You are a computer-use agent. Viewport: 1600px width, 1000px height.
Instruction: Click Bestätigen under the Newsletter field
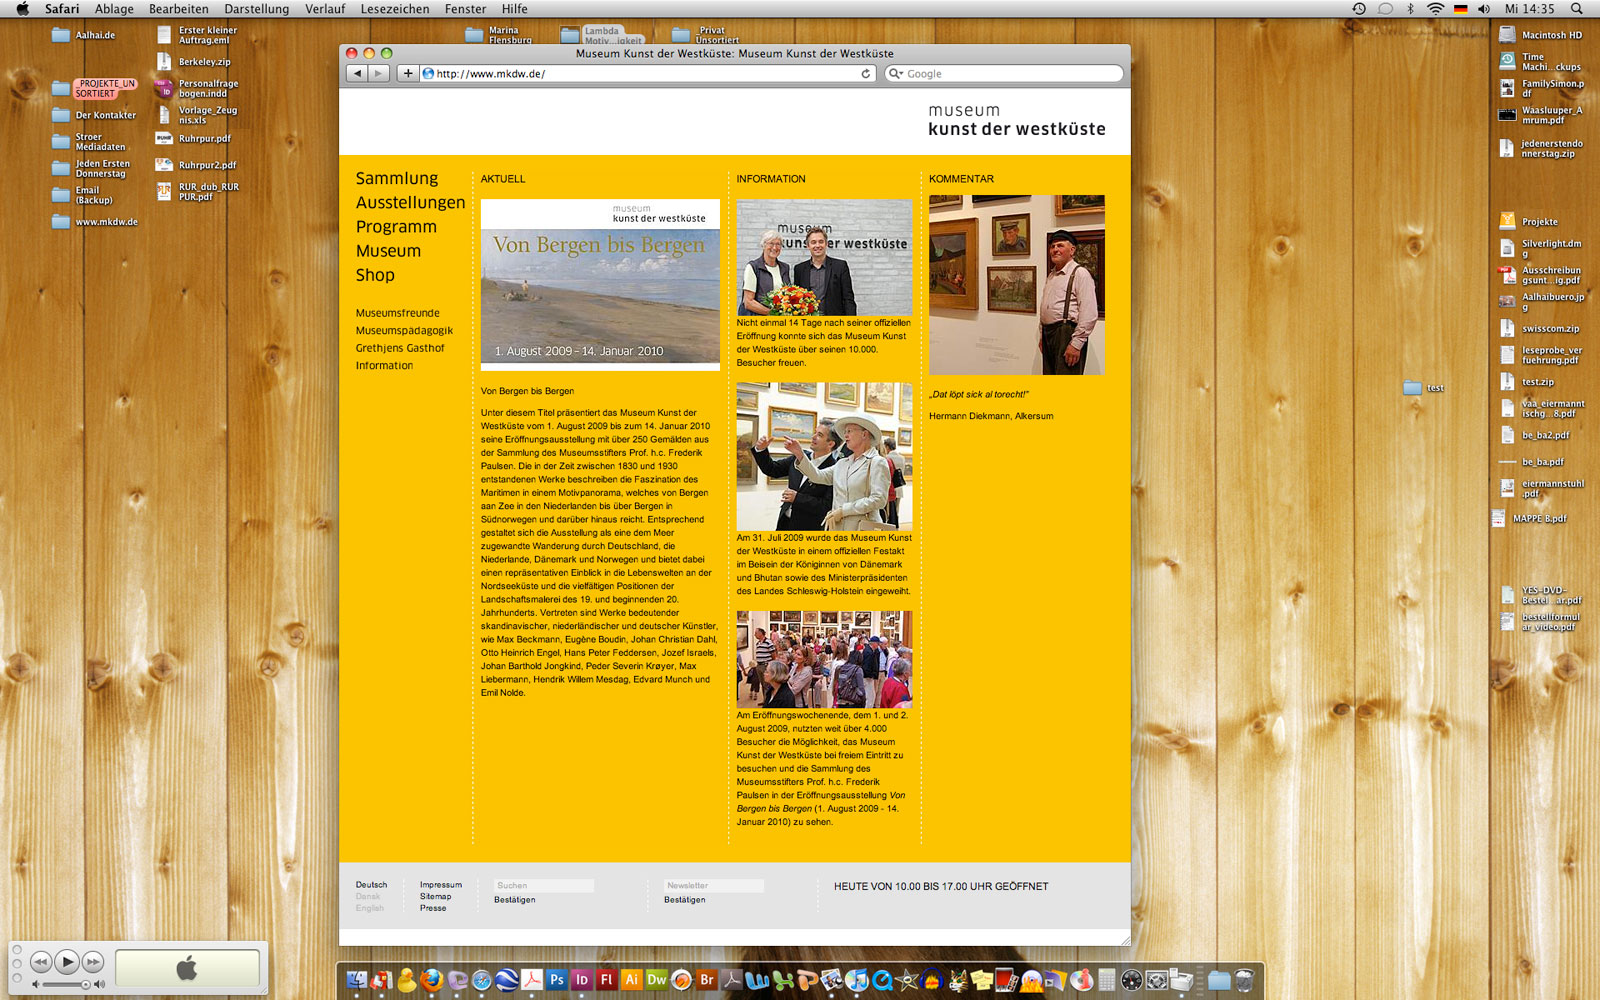coord(684,900)
